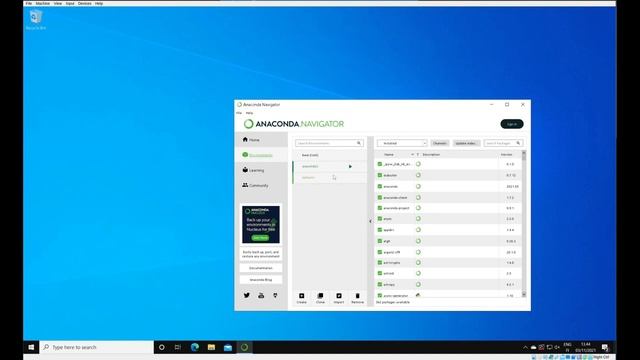The width and height of the screenshot is (640, 360).
Task: Click the Windows taskbar search box
Action: 97,347
